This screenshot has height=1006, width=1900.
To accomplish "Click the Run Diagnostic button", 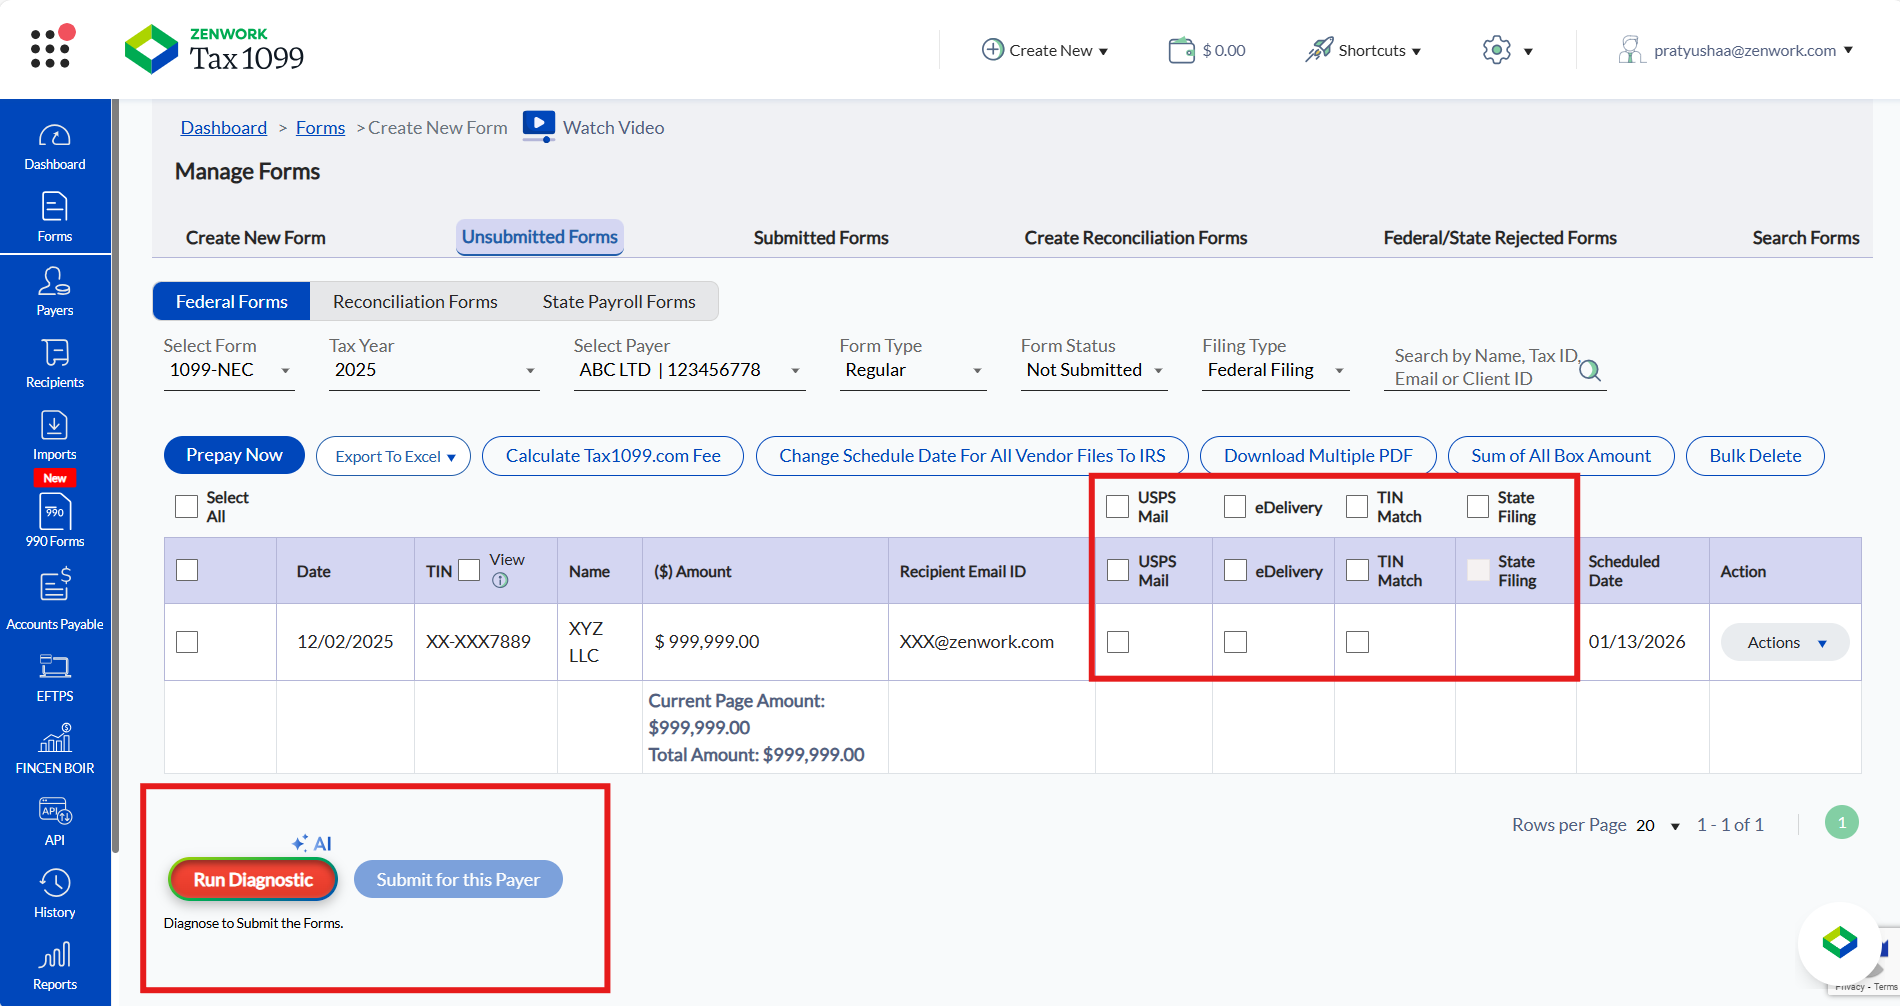I will click(253, 880).
